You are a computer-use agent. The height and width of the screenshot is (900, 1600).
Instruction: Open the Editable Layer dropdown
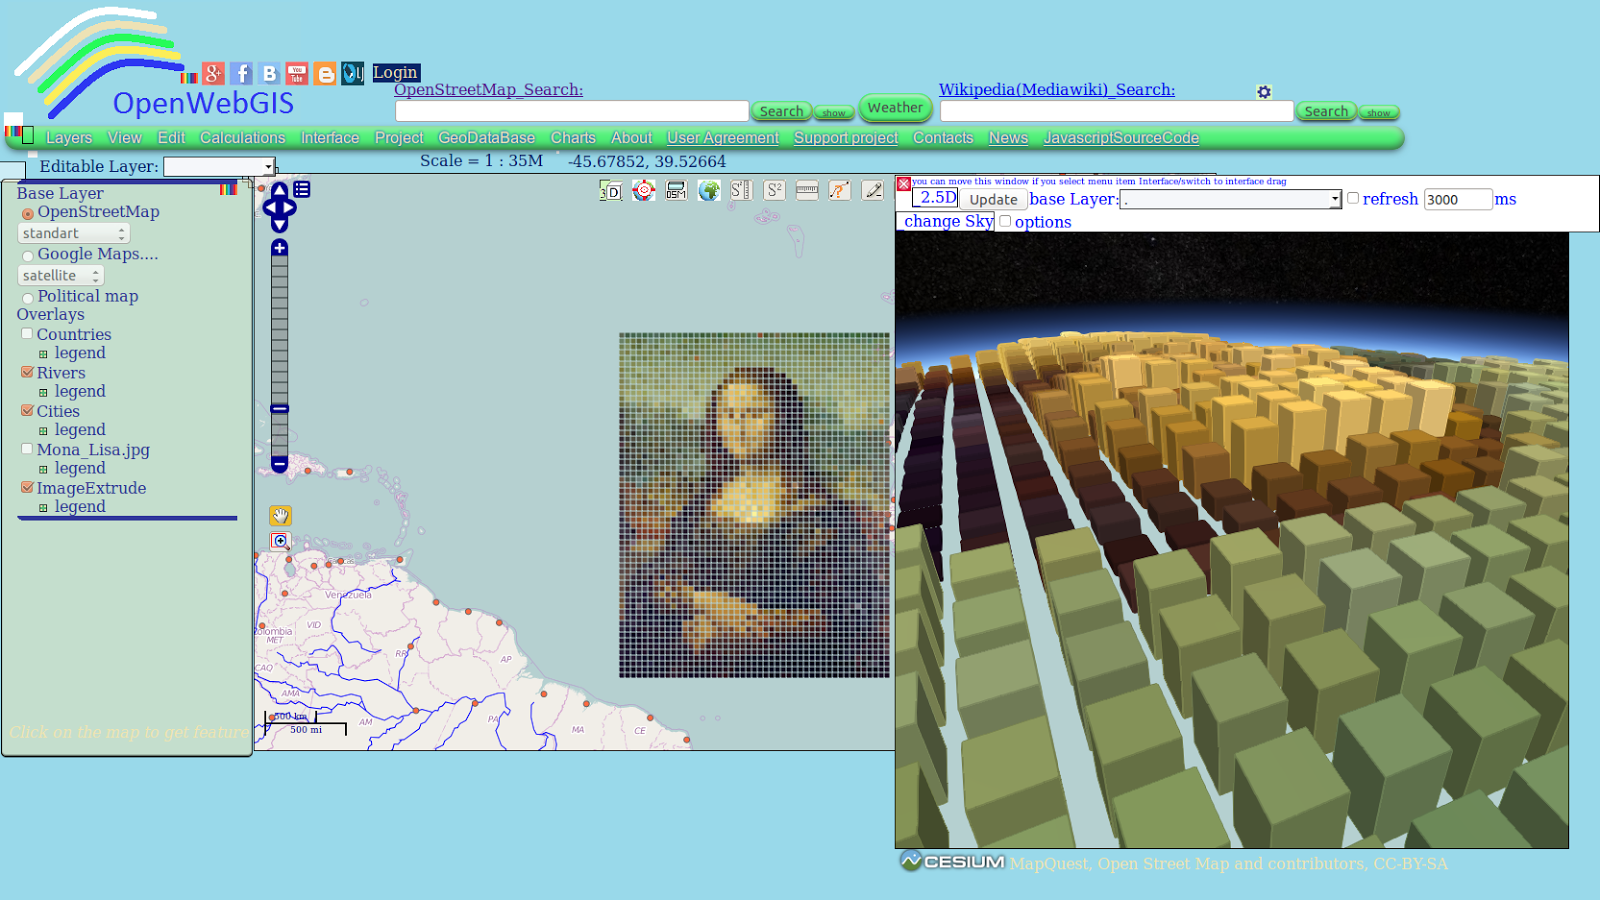(x=219, y=167)
